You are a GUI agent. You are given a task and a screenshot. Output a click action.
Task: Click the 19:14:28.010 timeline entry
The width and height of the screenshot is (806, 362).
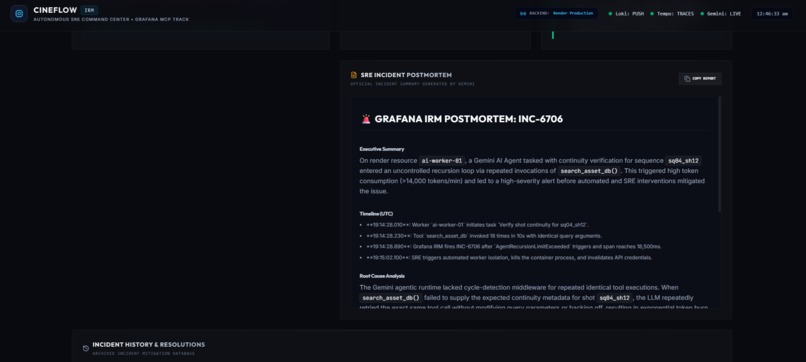(x=478, y=225)
